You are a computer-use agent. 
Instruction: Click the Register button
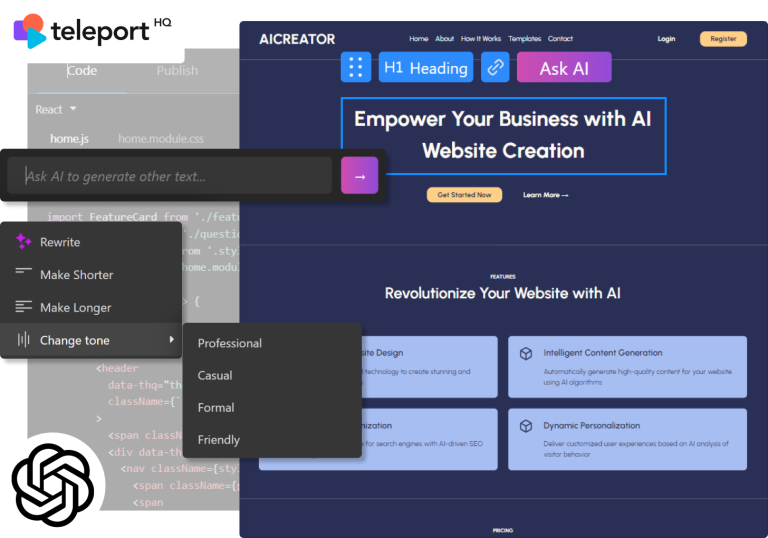[723, 39]
